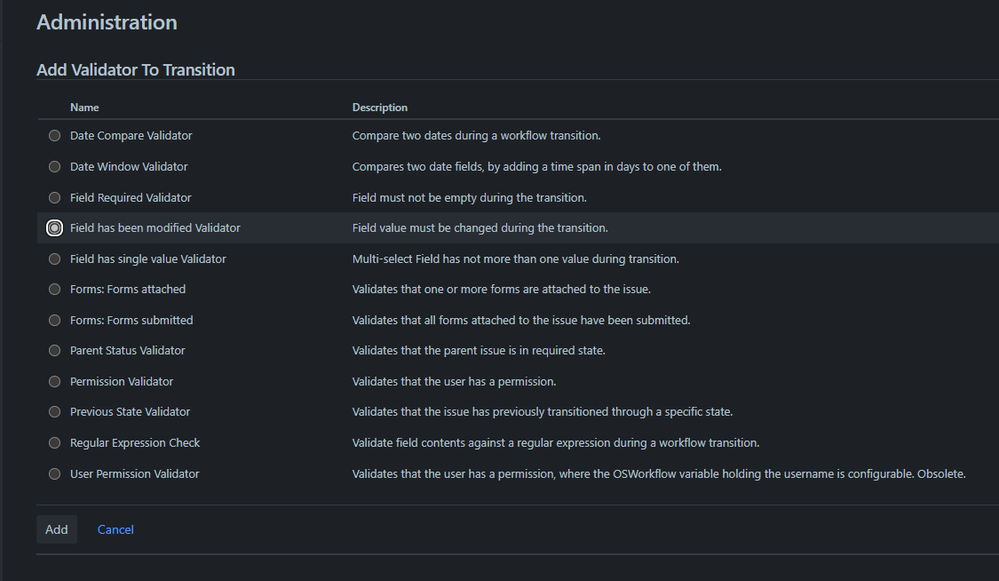Click the Previous State Validator label text
The image size is (999, 581).
tap(130, 412)
